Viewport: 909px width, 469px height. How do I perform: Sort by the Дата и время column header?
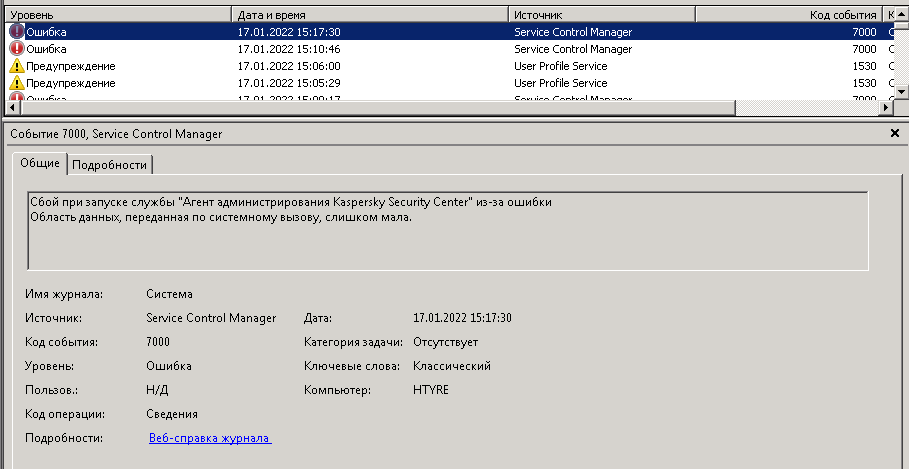(371, 15)
